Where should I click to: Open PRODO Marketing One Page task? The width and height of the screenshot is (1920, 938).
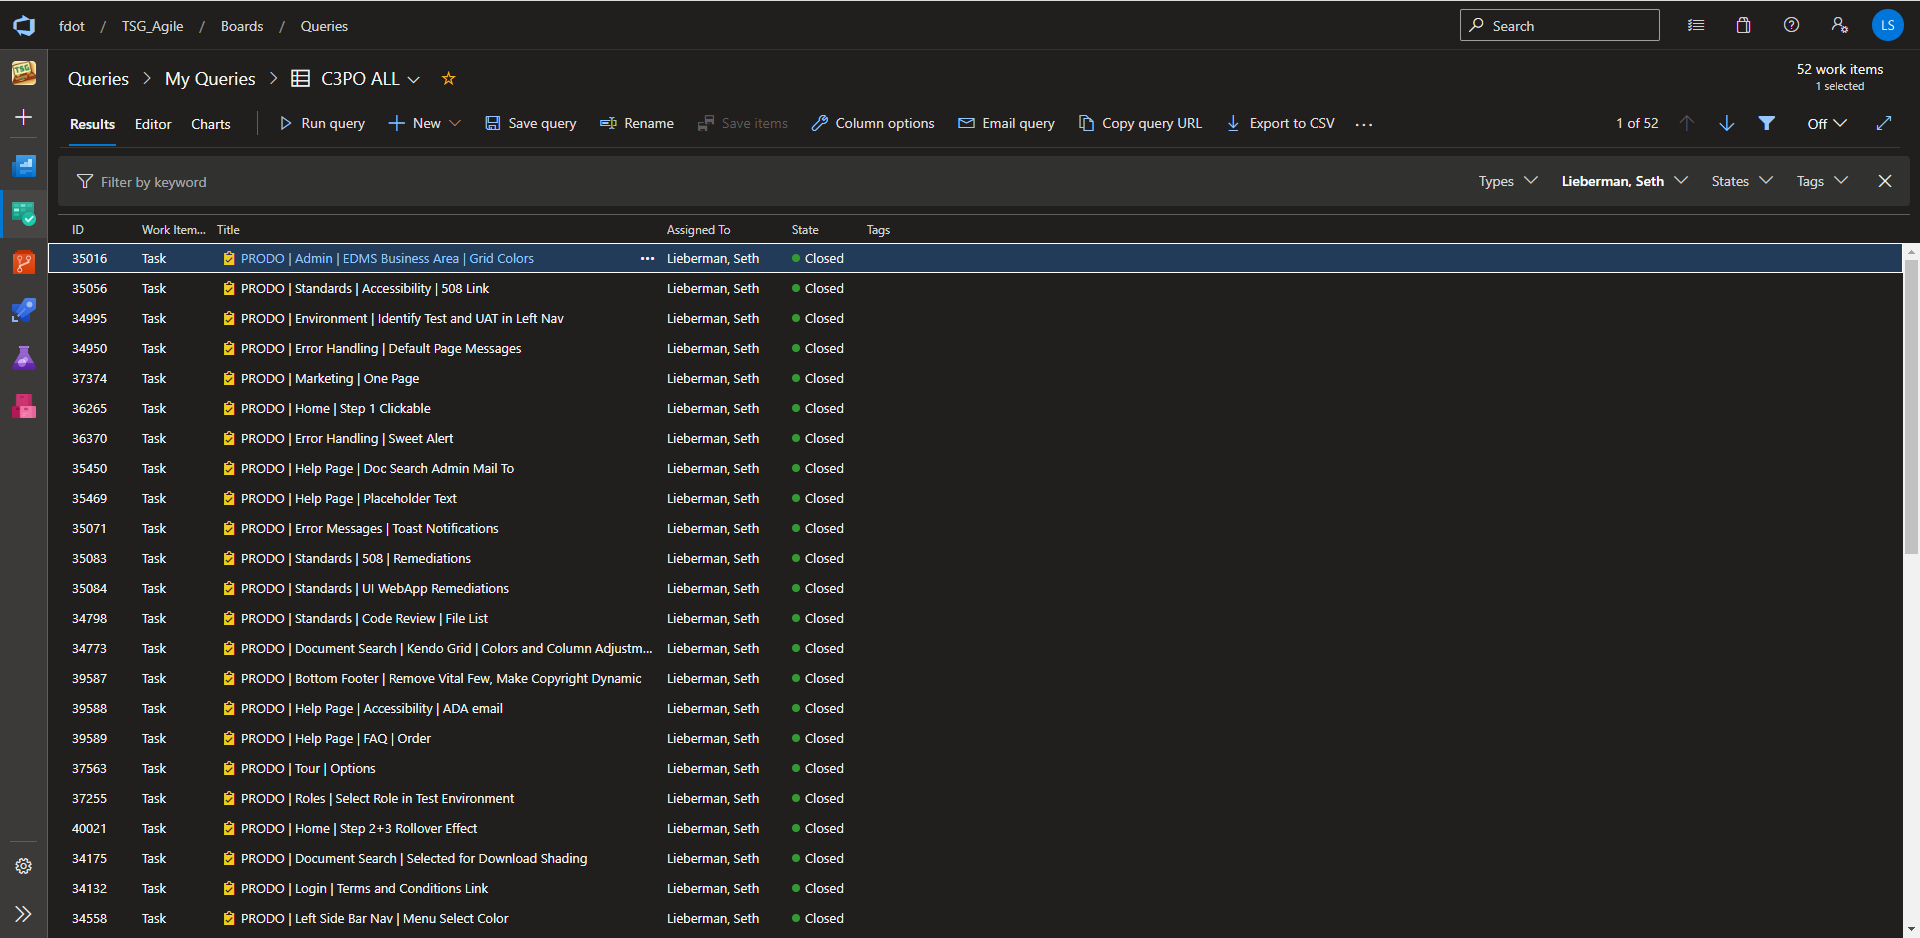330,379
